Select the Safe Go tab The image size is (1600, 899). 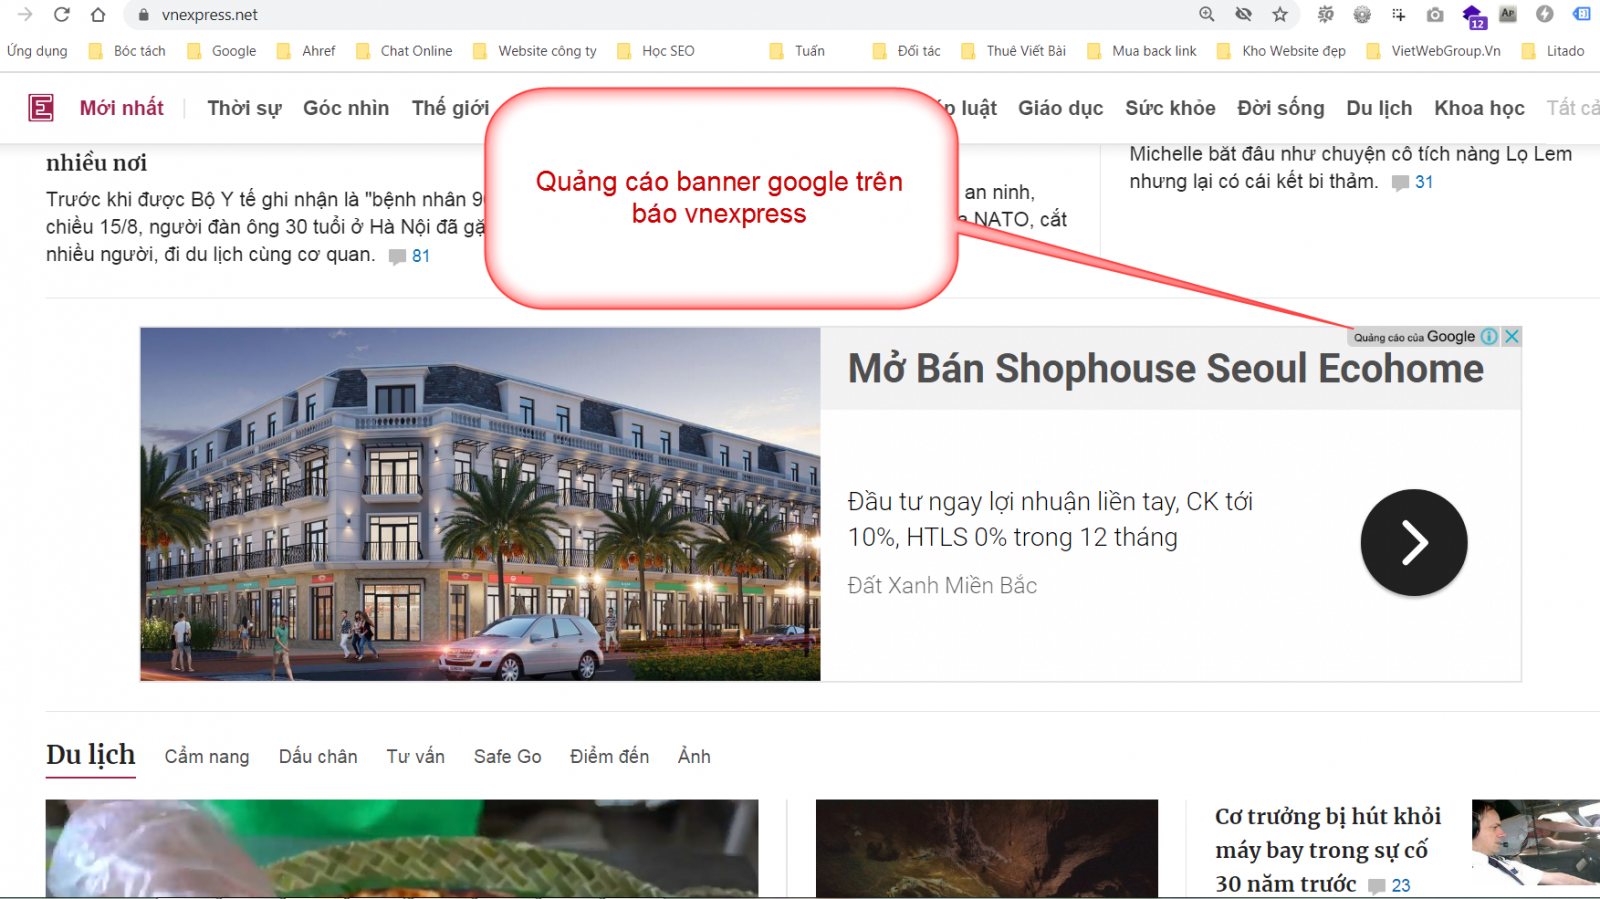(508, 757)
